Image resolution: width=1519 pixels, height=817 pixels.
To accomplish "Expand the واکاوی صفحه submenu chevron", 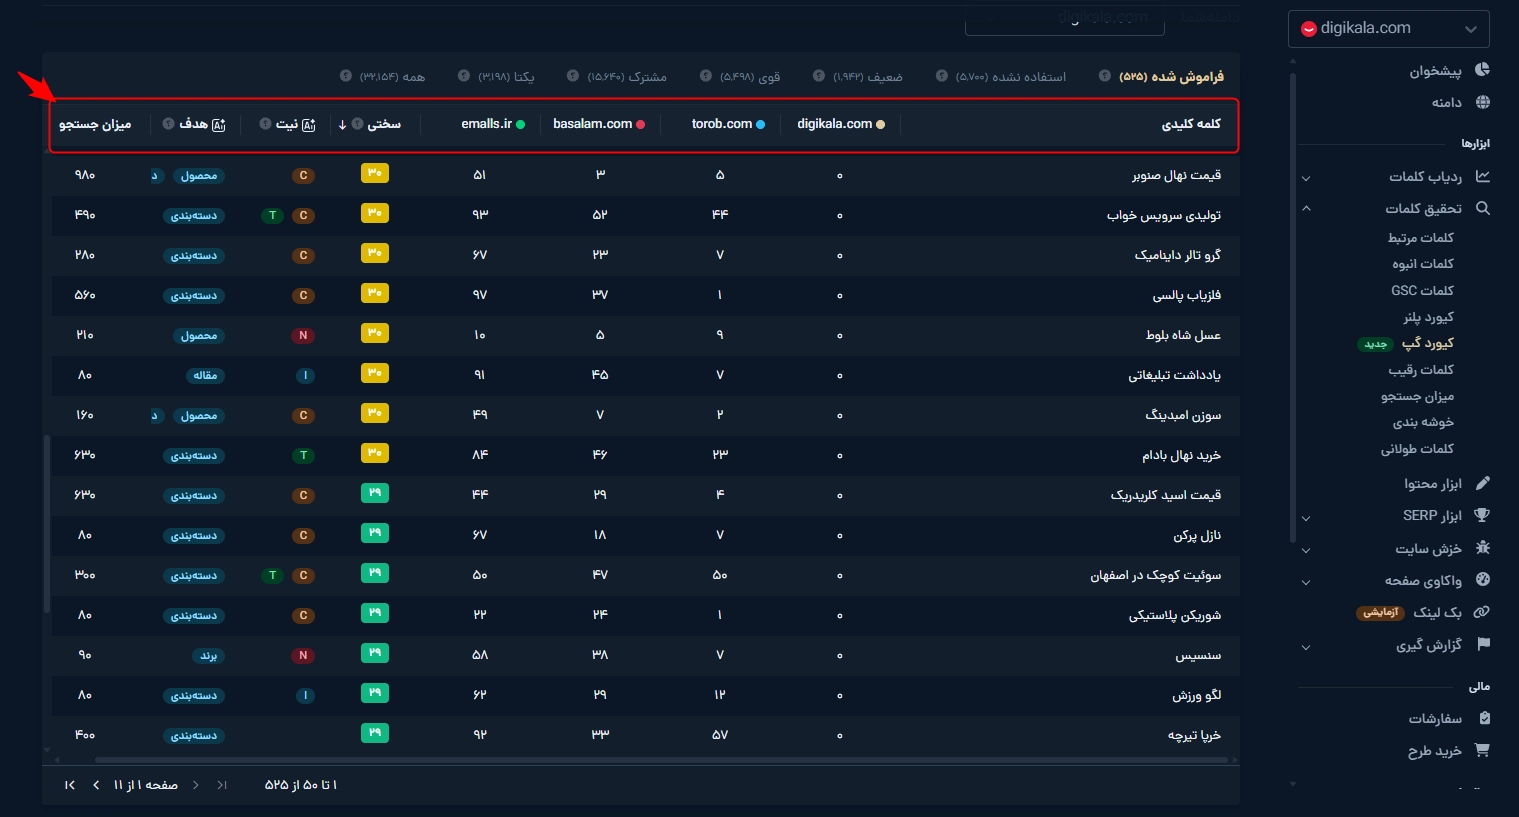I will pyautogui.click(x=1306, y=582).
